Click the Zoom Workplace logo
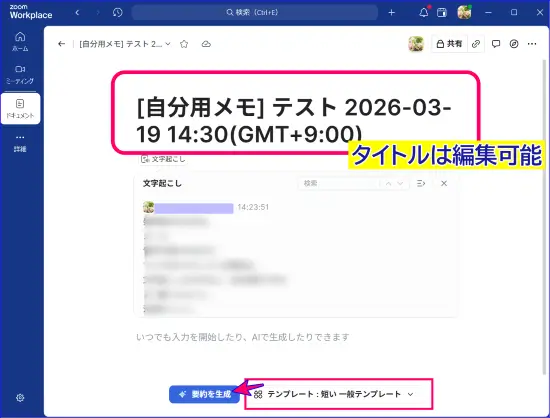The image size is (550, 418). pos(31,12)
